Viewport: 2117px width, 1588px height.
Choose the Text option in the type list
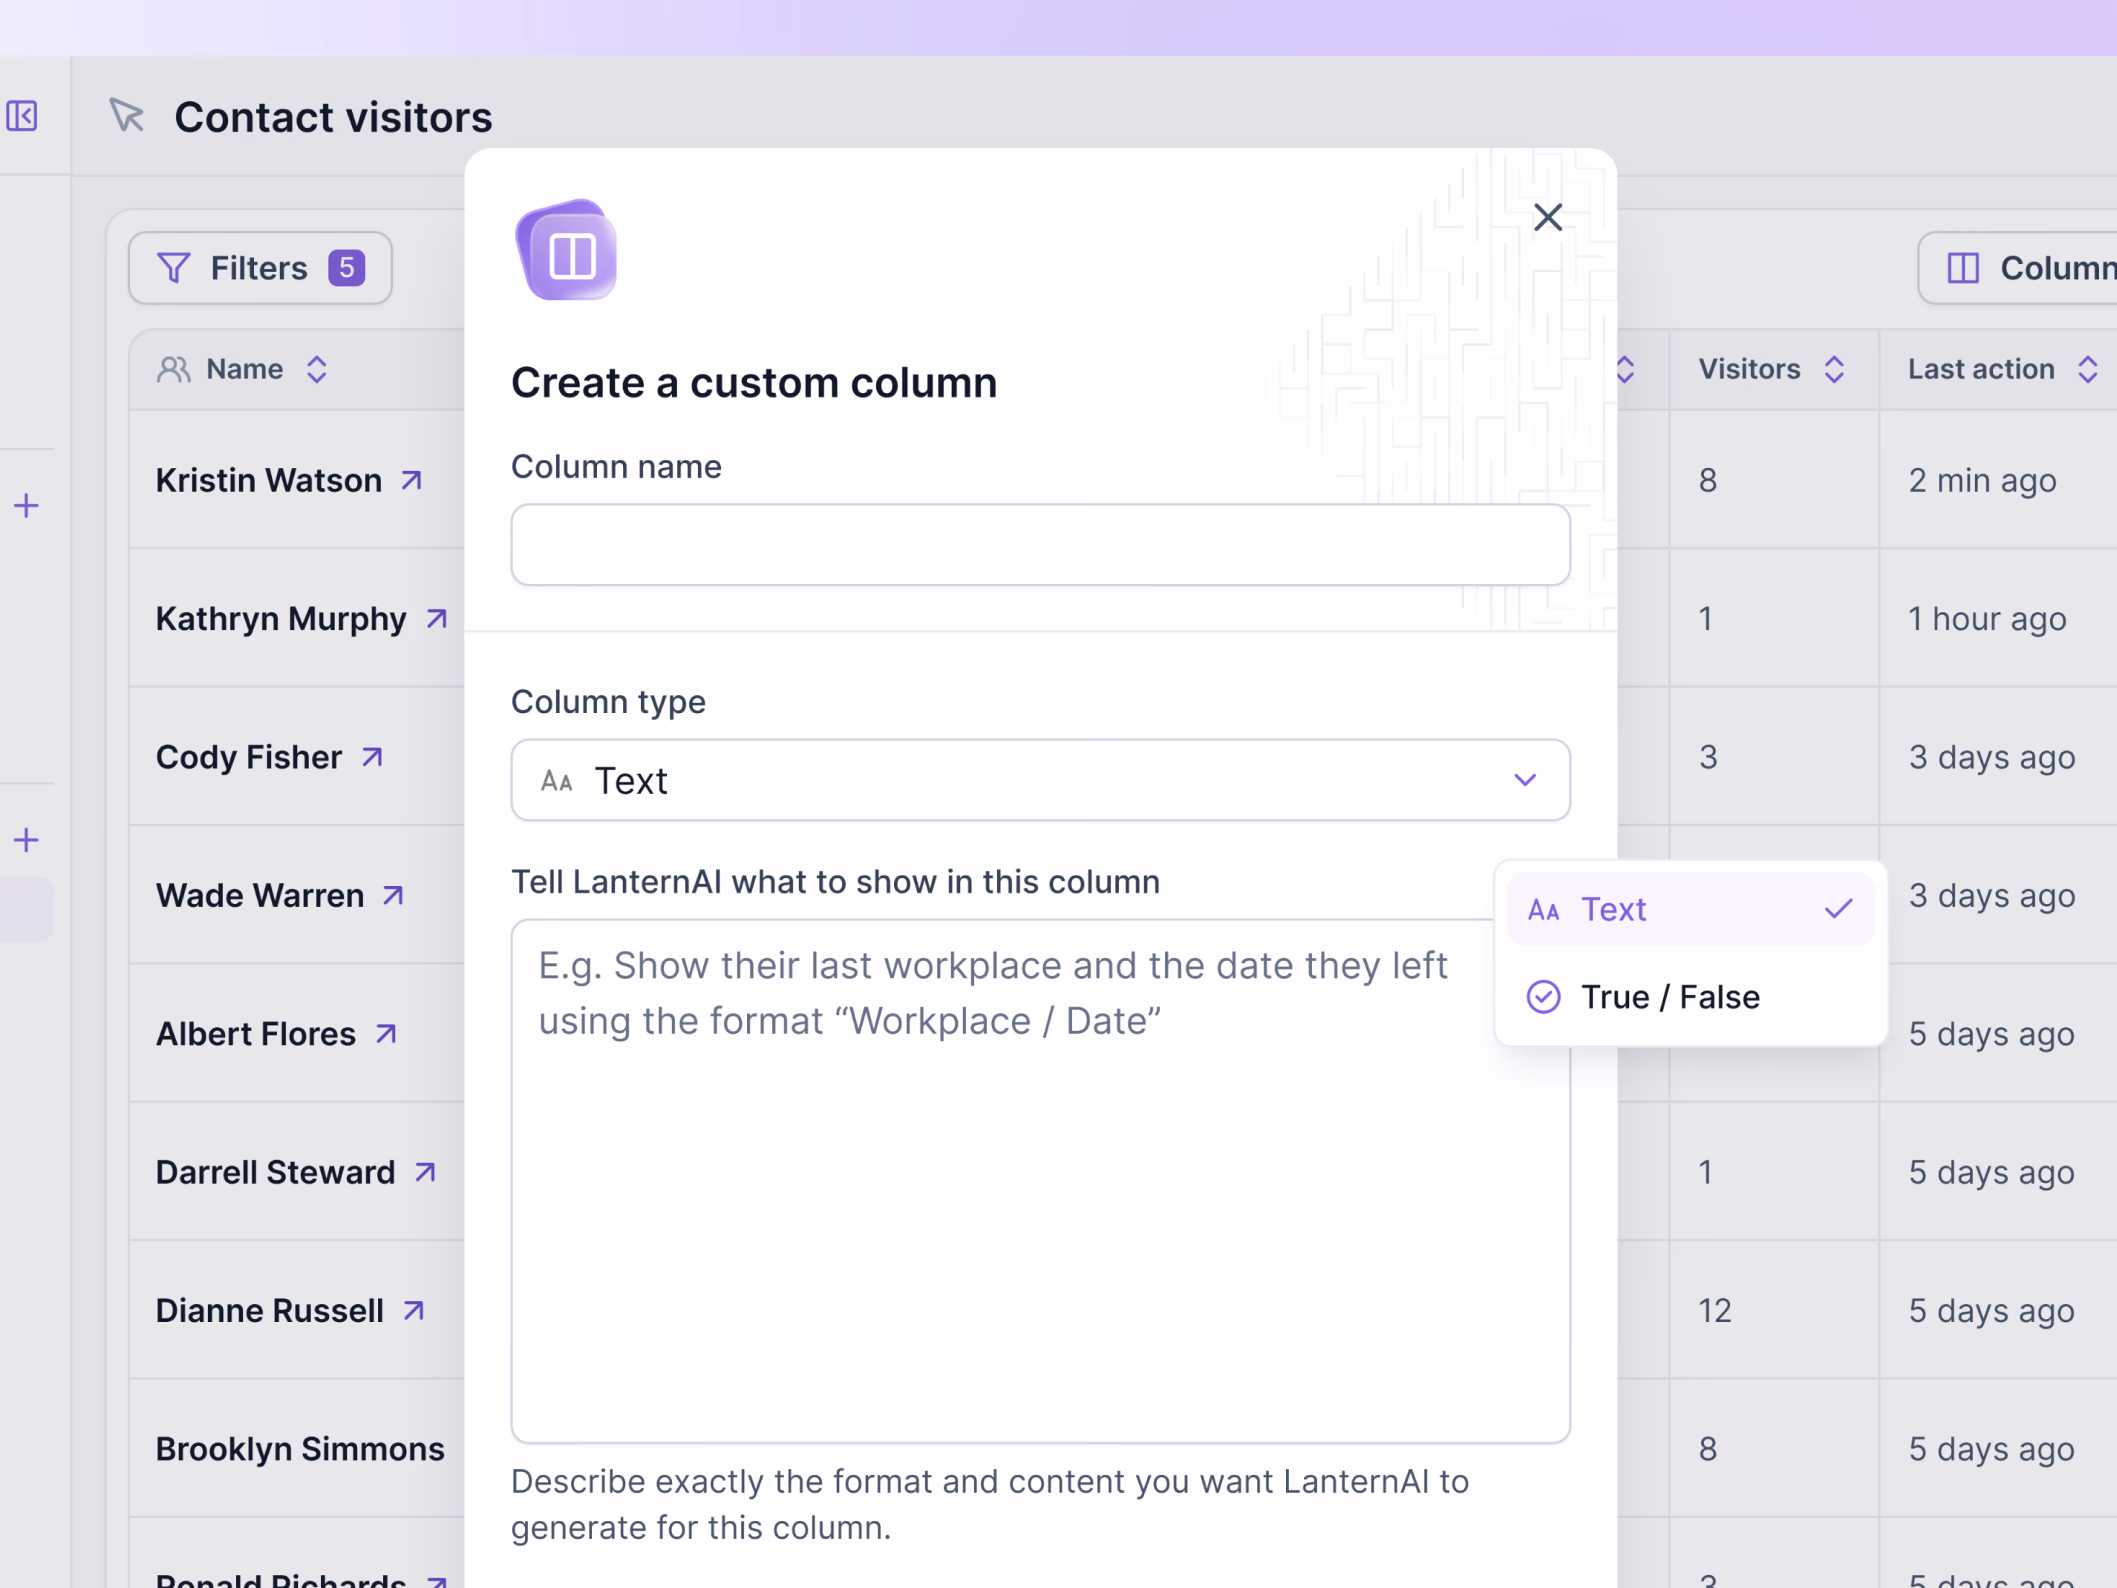click(1690, 909)
